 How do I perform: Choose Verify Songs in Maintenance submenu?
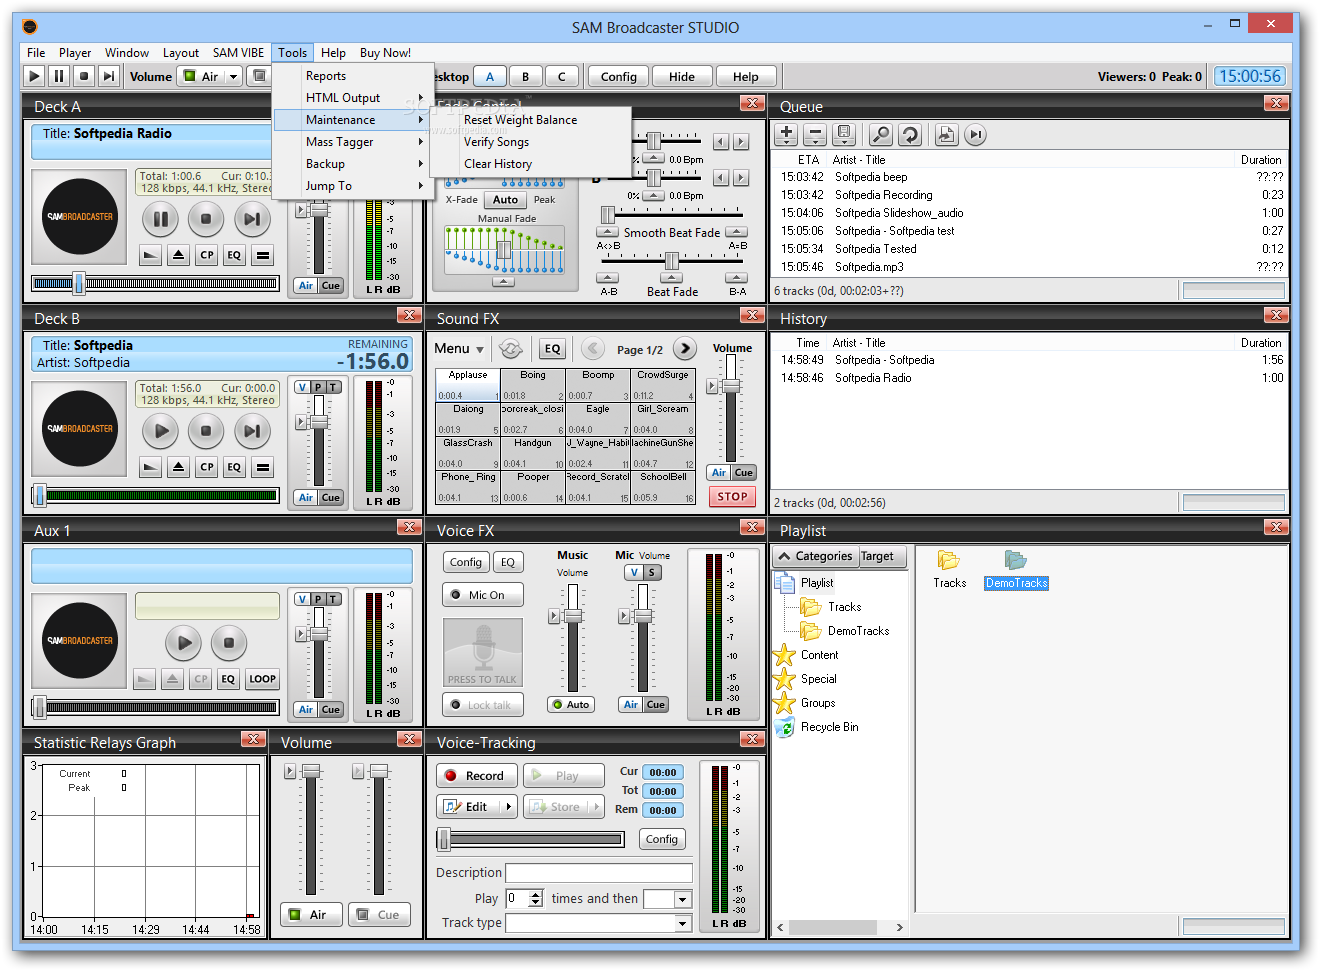click(x=531, y=142)
